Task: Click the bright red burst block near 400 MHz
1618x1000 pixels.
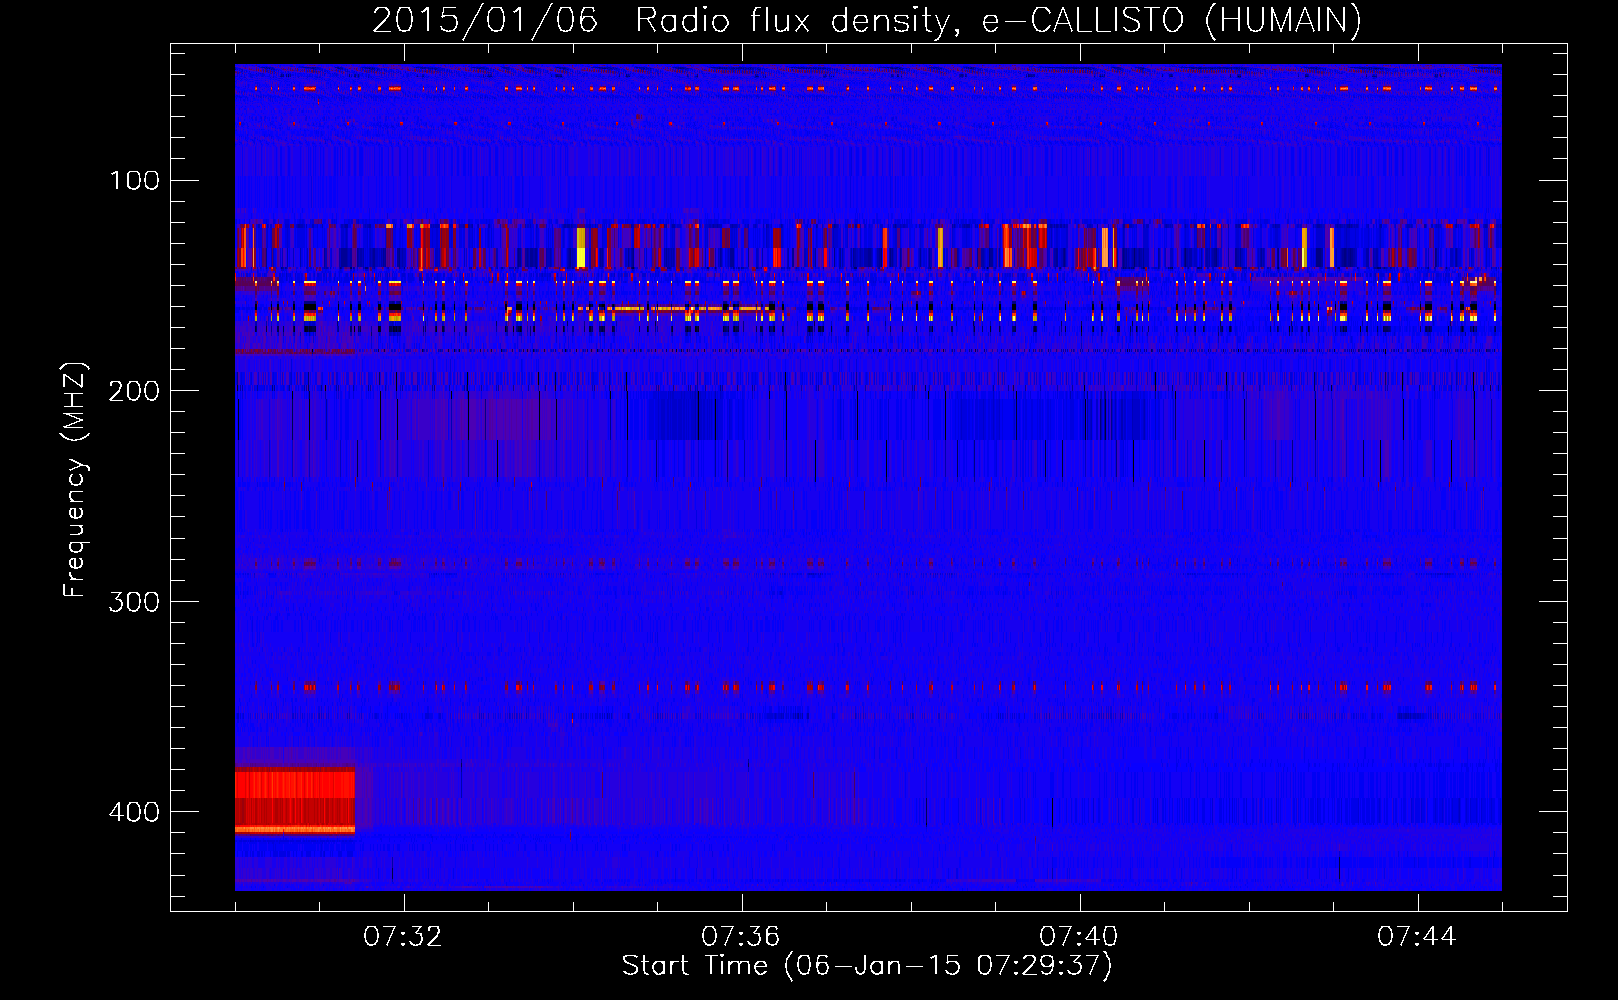Action: click(x=295, y=800)
